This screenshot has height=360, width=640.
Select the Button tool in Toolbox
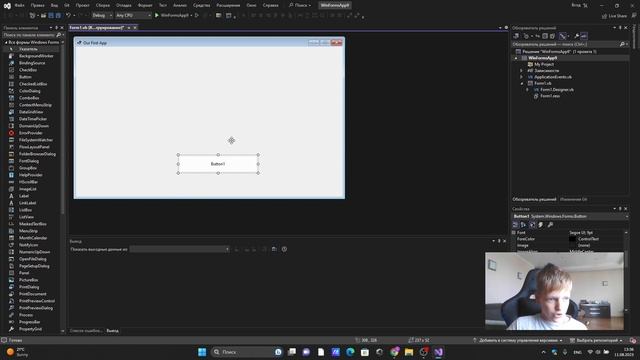[25, 77]
